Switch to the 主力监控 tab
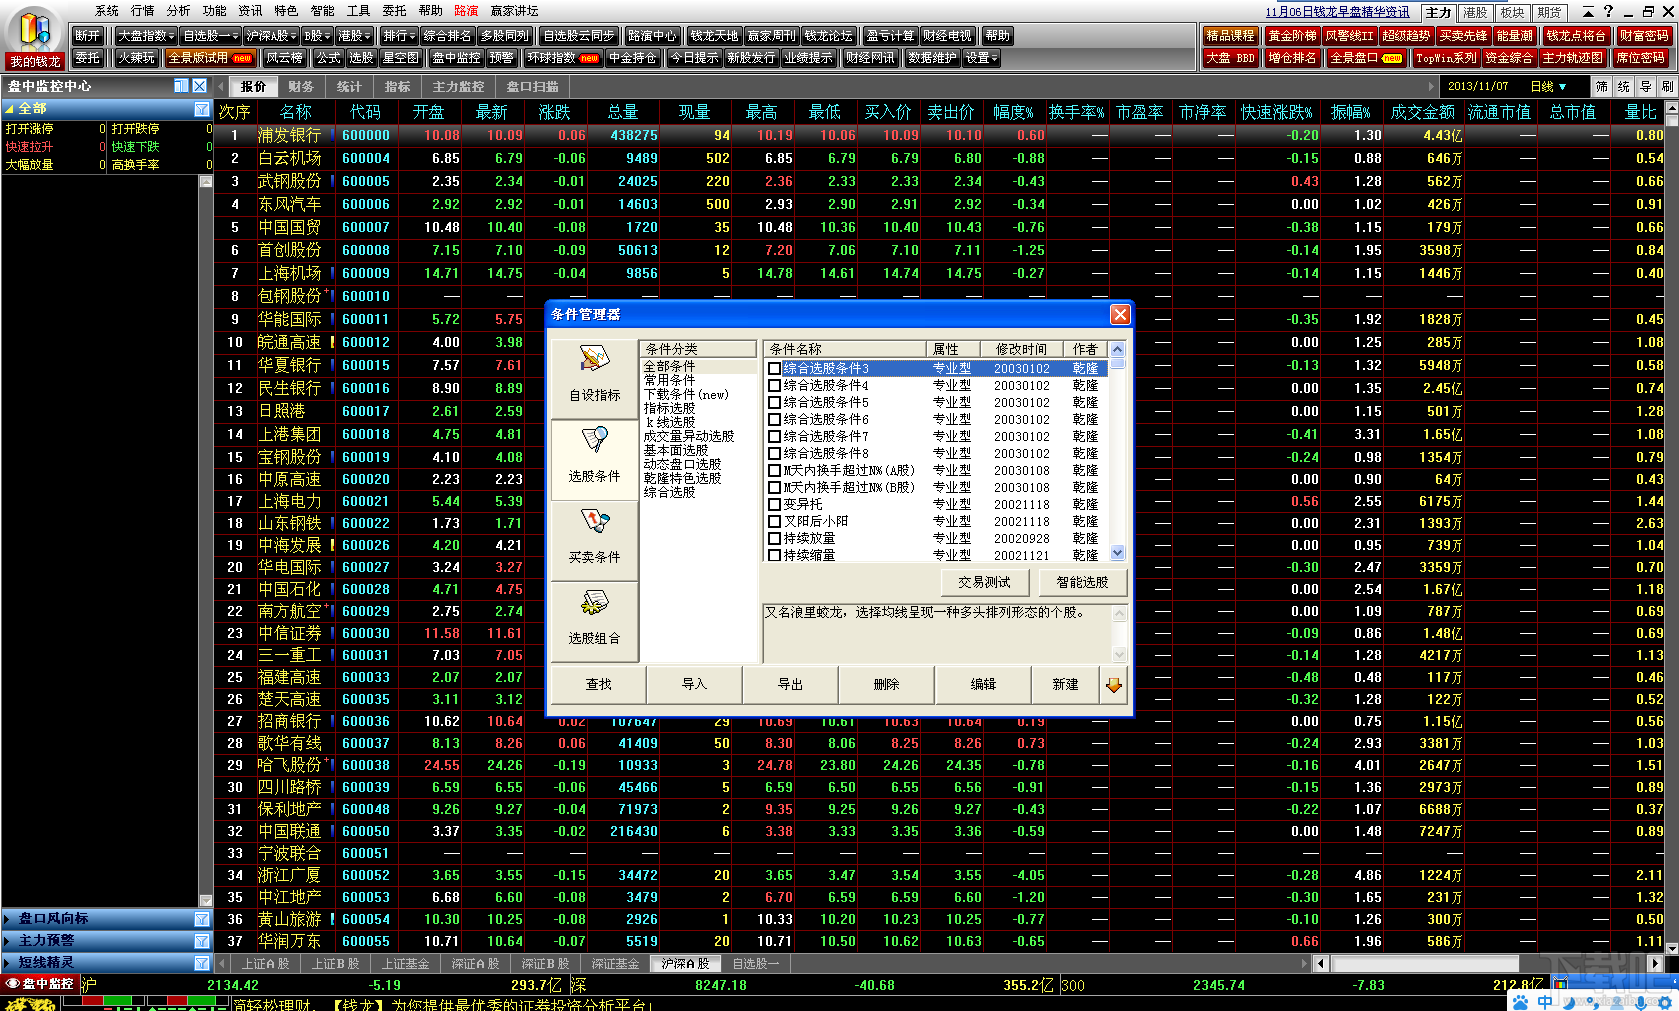 point(458,87)
